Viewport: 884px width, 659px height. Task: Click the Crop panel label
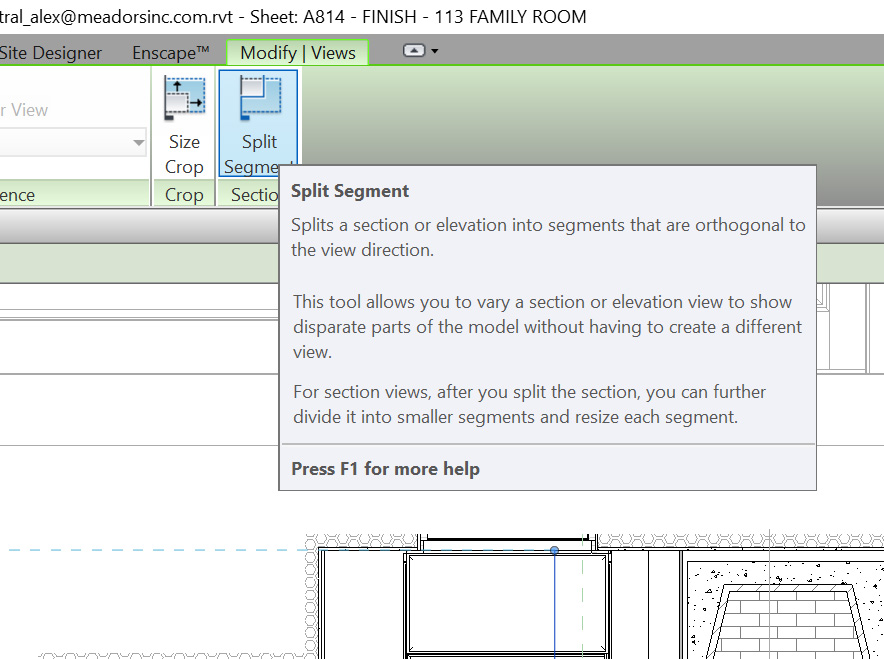184,195
